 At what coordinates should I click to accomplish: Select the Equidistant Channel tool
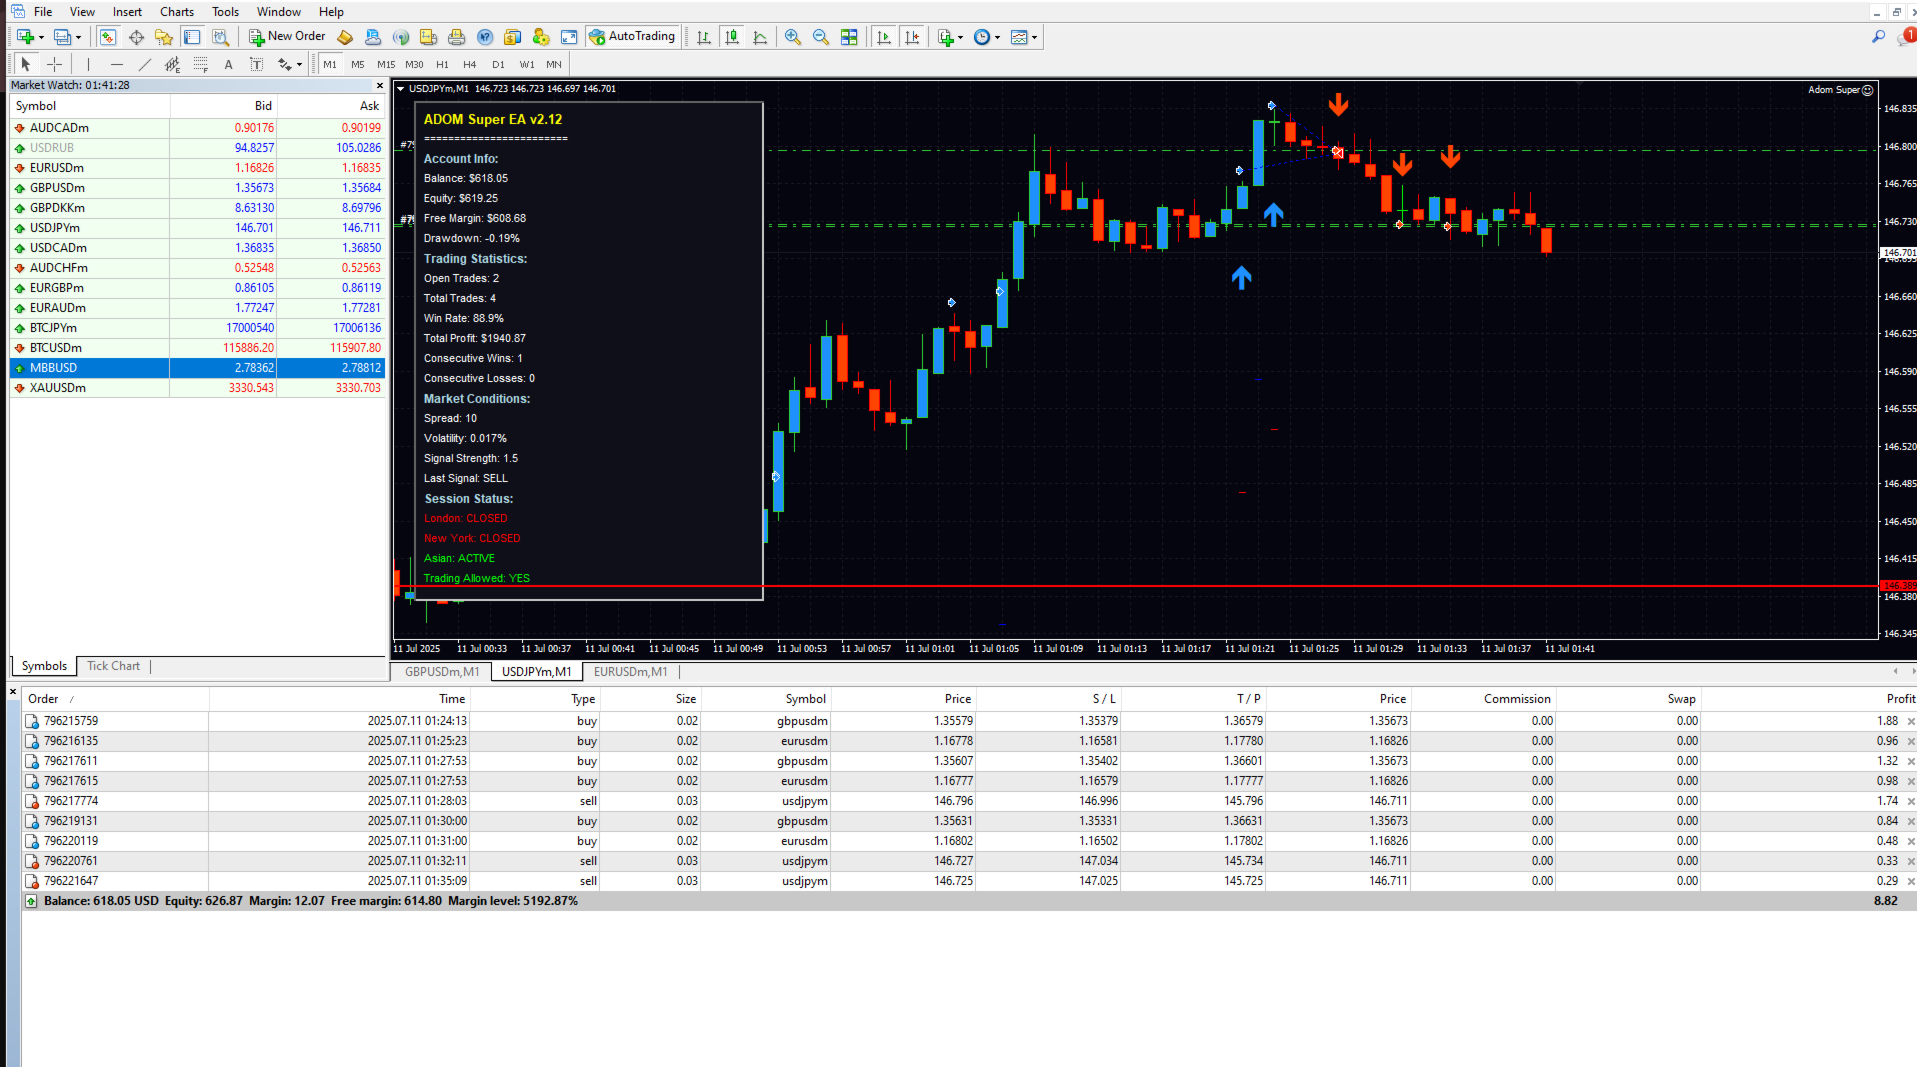(x=172, y=64)
